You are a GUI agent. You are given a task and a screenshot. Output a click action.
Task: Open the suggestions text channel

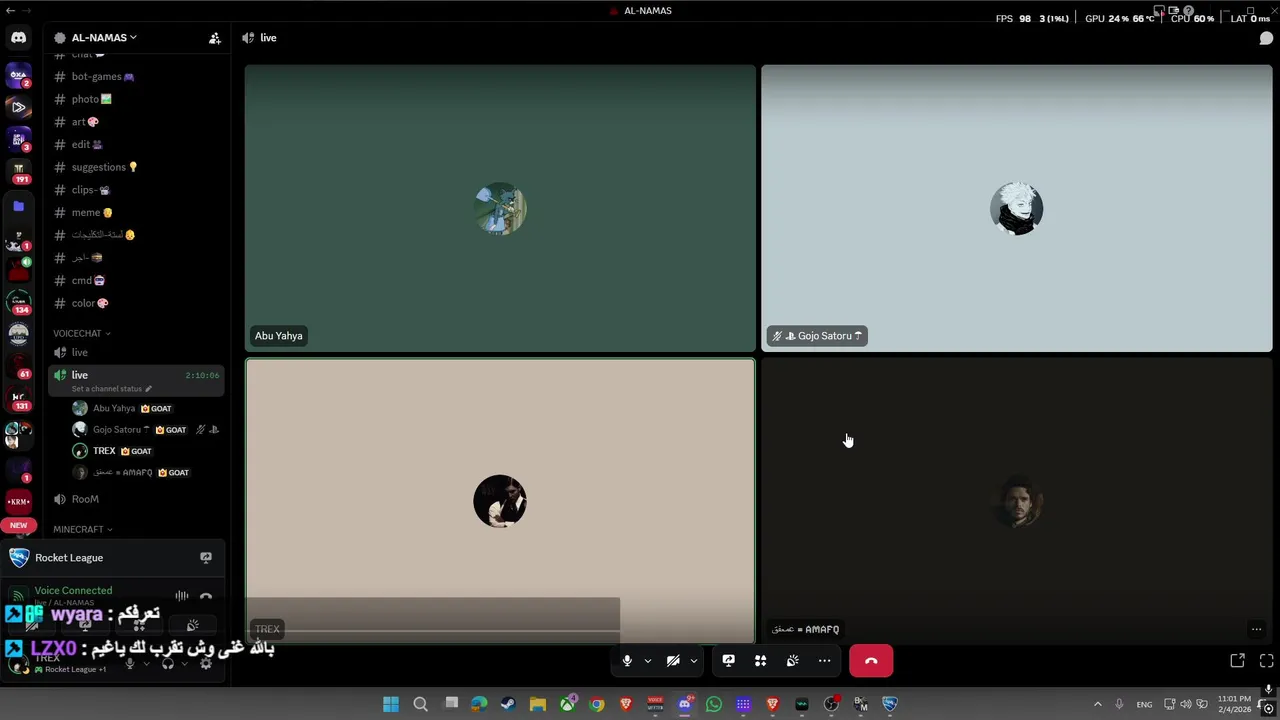point(136,167)
